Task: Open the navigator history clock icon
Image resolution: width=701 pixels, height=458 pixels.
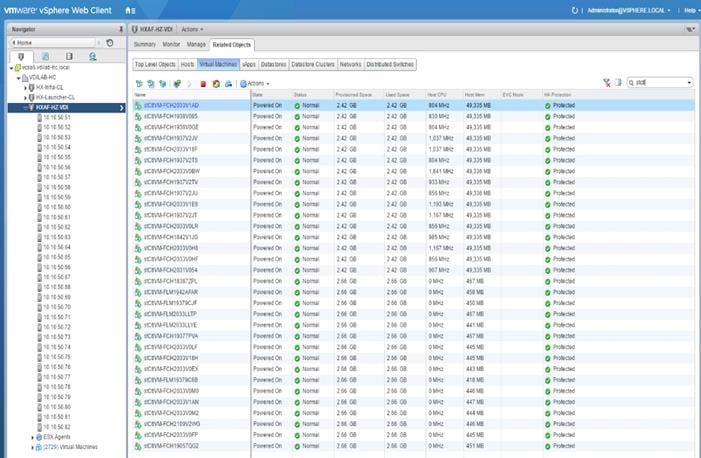Action: (110, 42)
